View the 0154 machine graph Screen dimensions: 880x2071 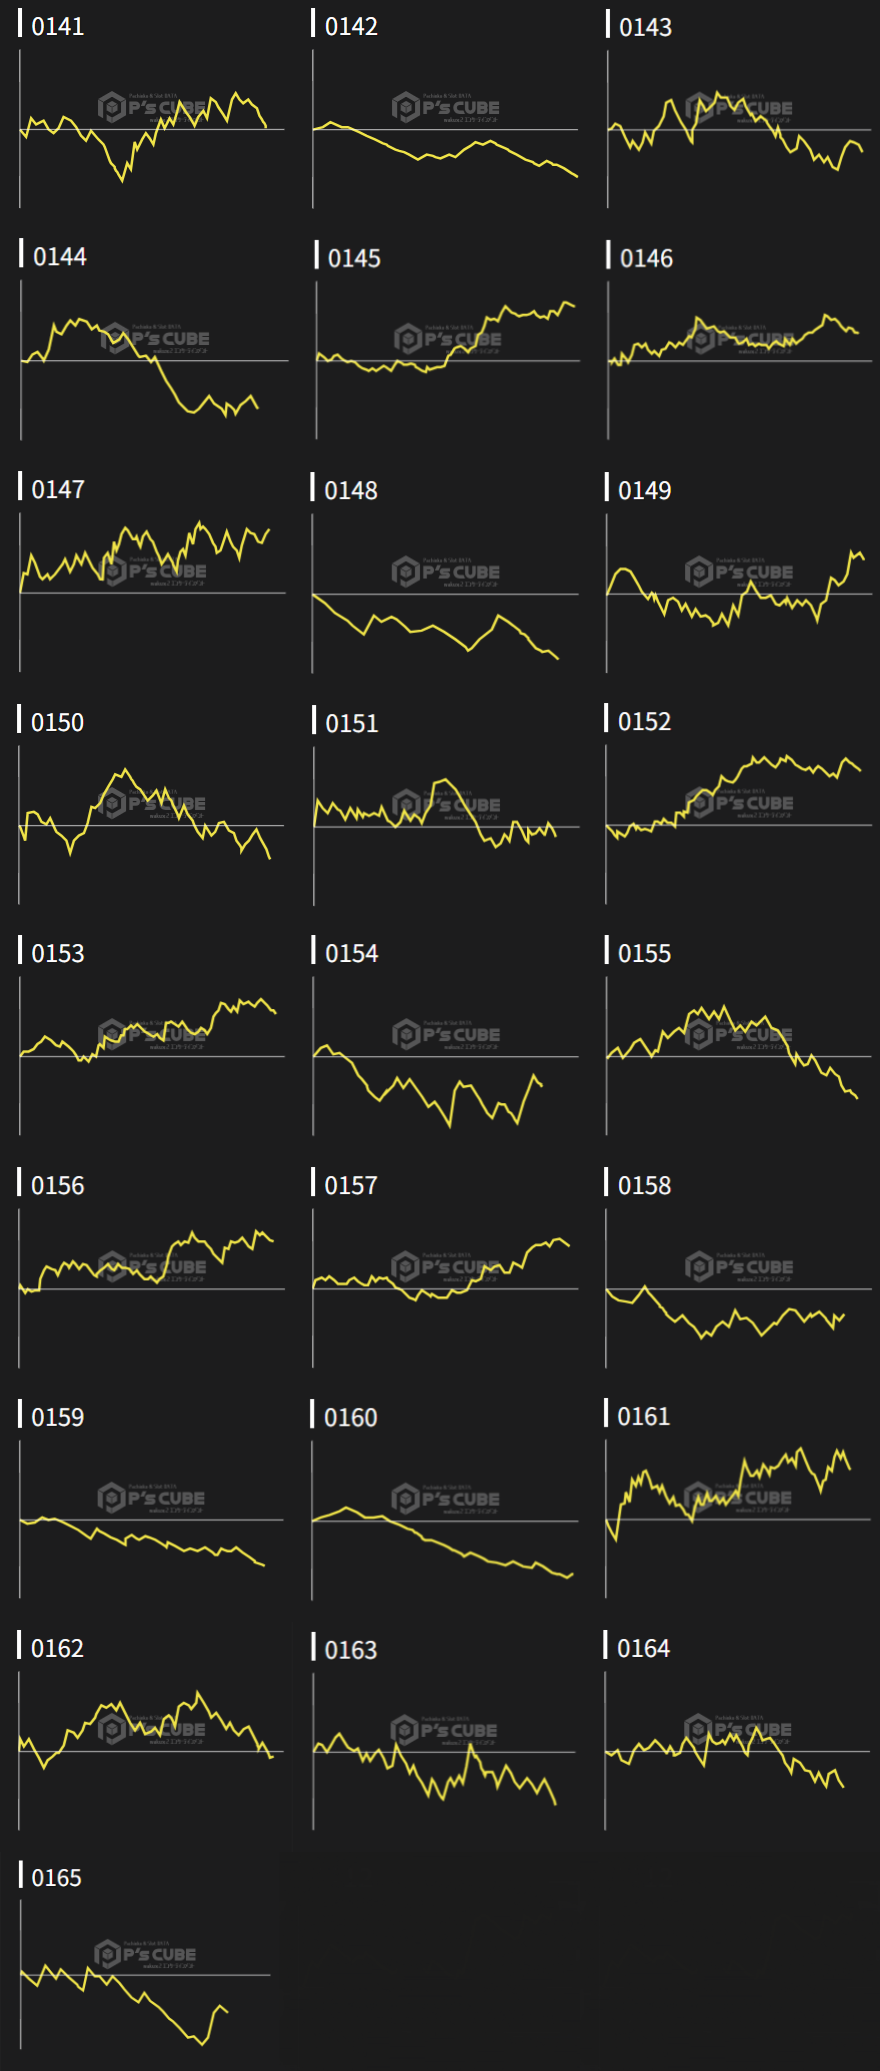(445, 1056)
